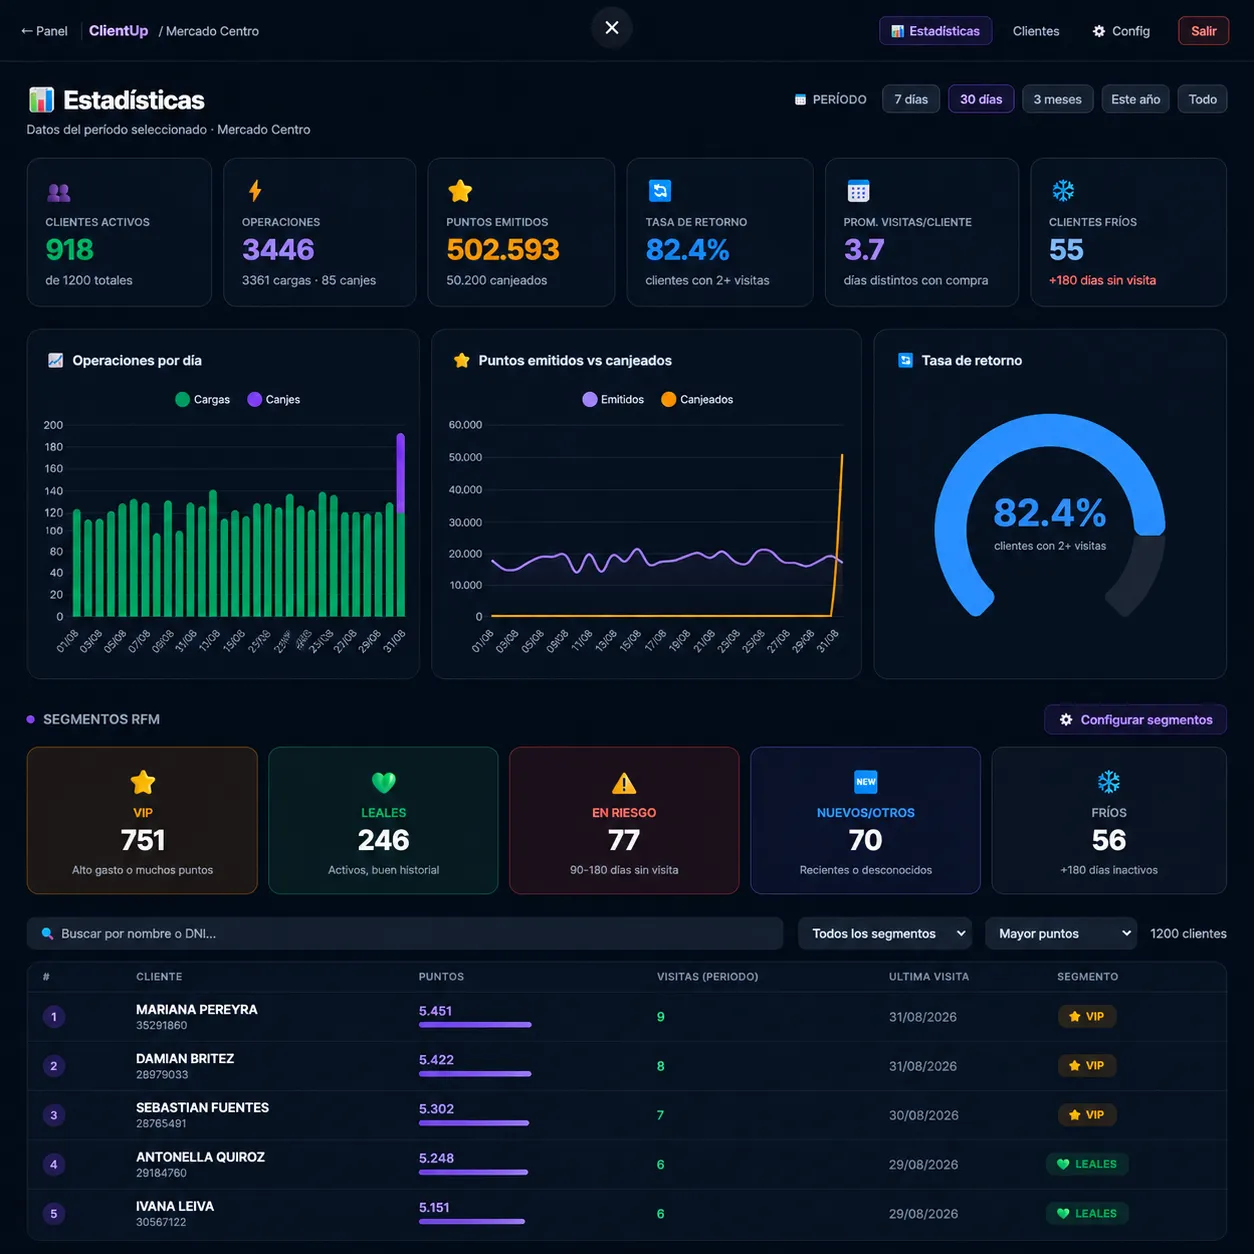
Task: Click rank badge 1 for Mariana Pereyra
Action: pos(54,1017)
